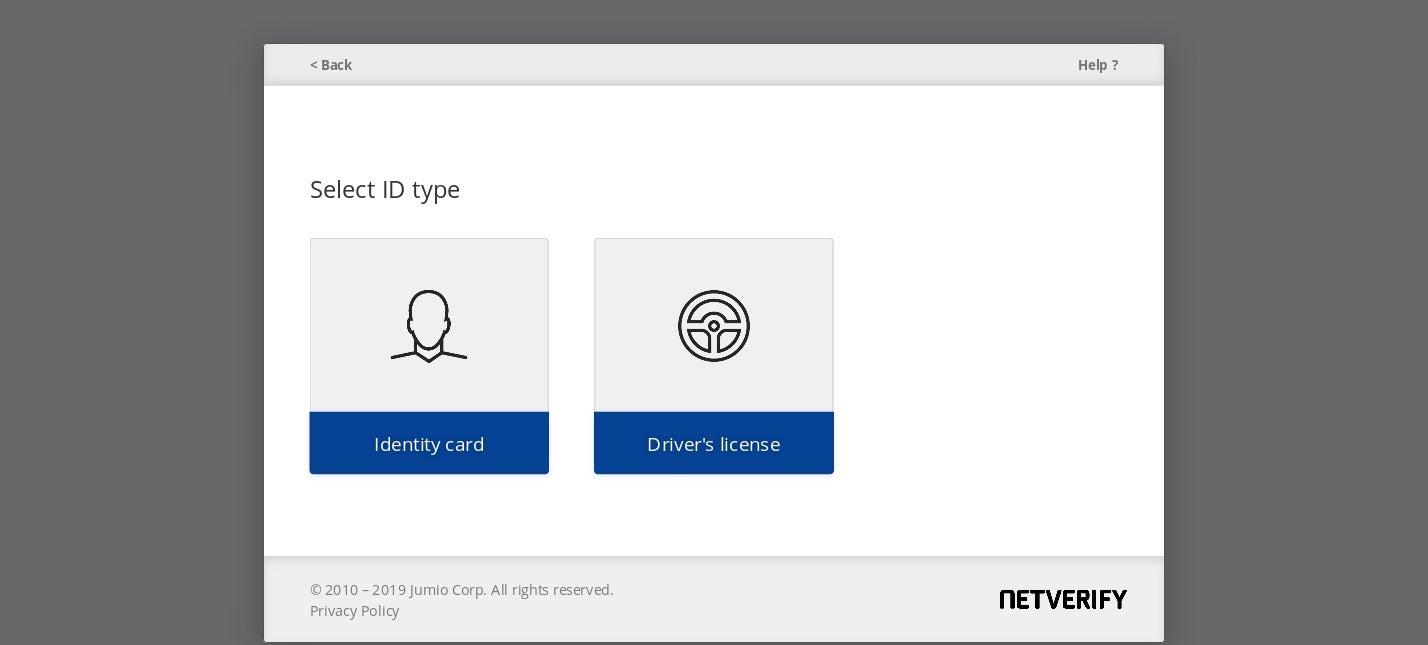Click the Jumio Corp copyright text
Image resolution: width=1428 pixels, height=645 pixels.
pyautogui.click(x=461, y=590)
